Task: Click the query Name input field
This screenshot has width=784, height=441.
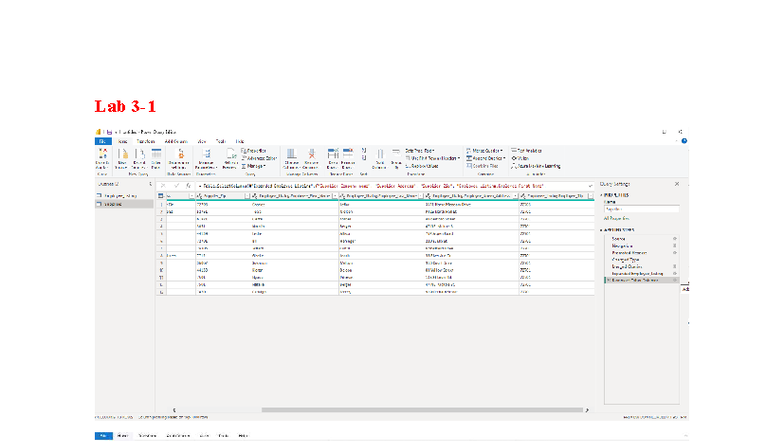Action: [642, 209]
